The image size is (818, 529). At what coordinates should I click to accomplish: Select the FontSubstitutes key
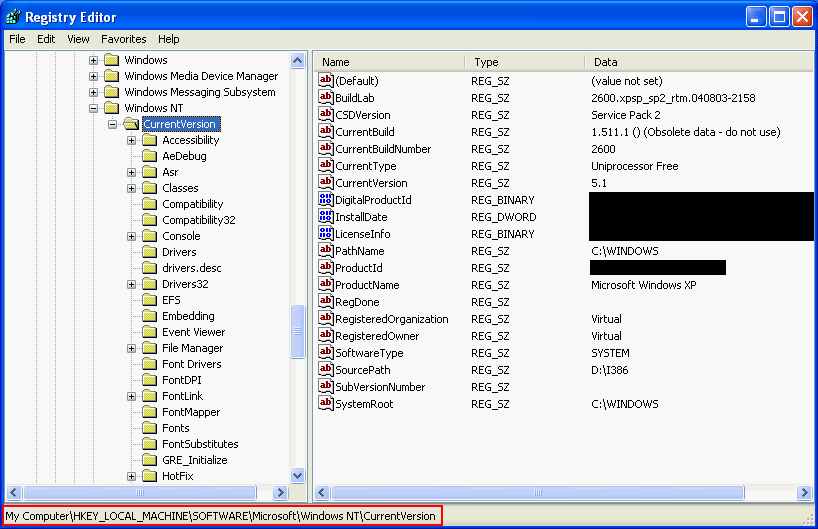(200, 444)
